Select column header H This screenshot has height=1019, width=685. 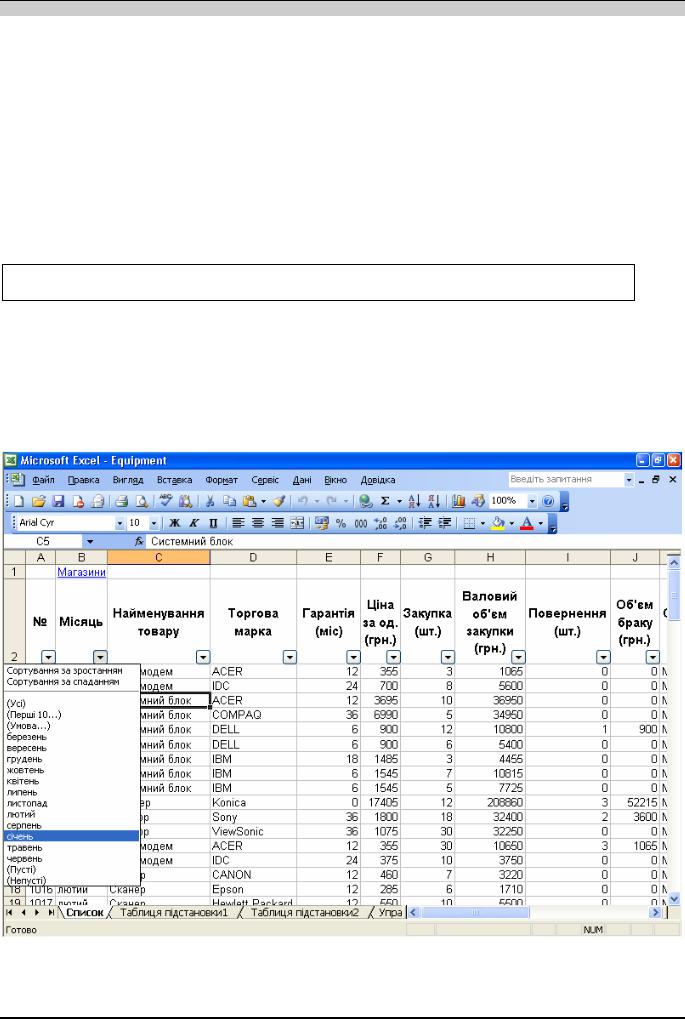[490, 558]
